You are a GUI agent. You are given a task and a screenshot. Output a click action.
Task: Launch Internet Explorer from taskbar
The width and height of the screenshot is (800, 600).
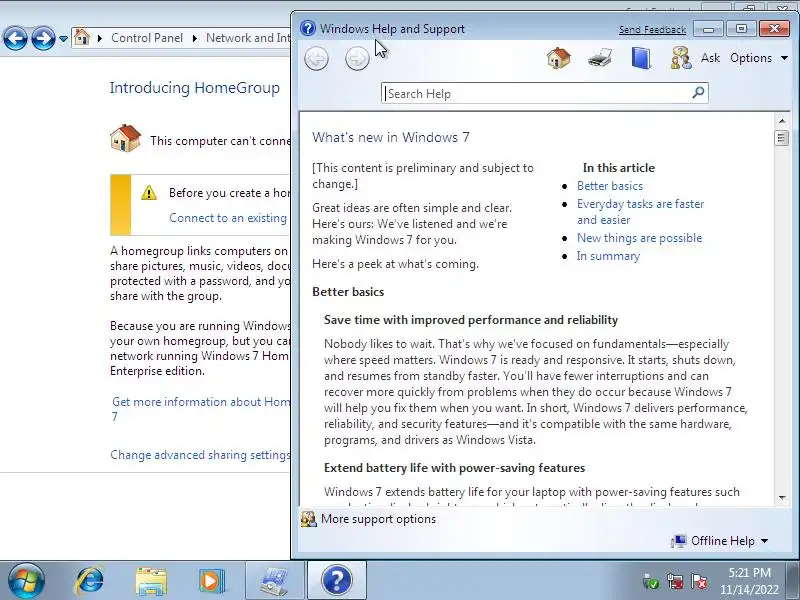[x=90, y=581]
